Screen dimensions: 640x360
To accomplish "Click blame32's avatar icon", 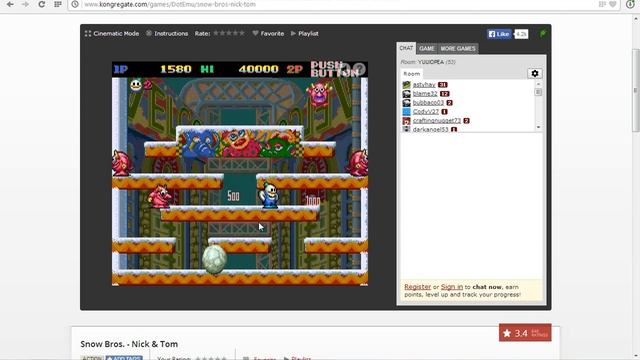I will click(x=406, y=93).
